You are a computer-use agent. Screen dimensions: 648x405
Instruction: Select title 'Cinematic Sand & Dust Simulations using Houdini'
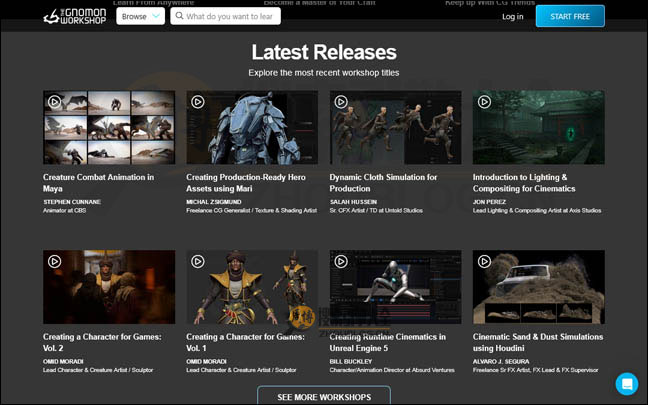538,342
